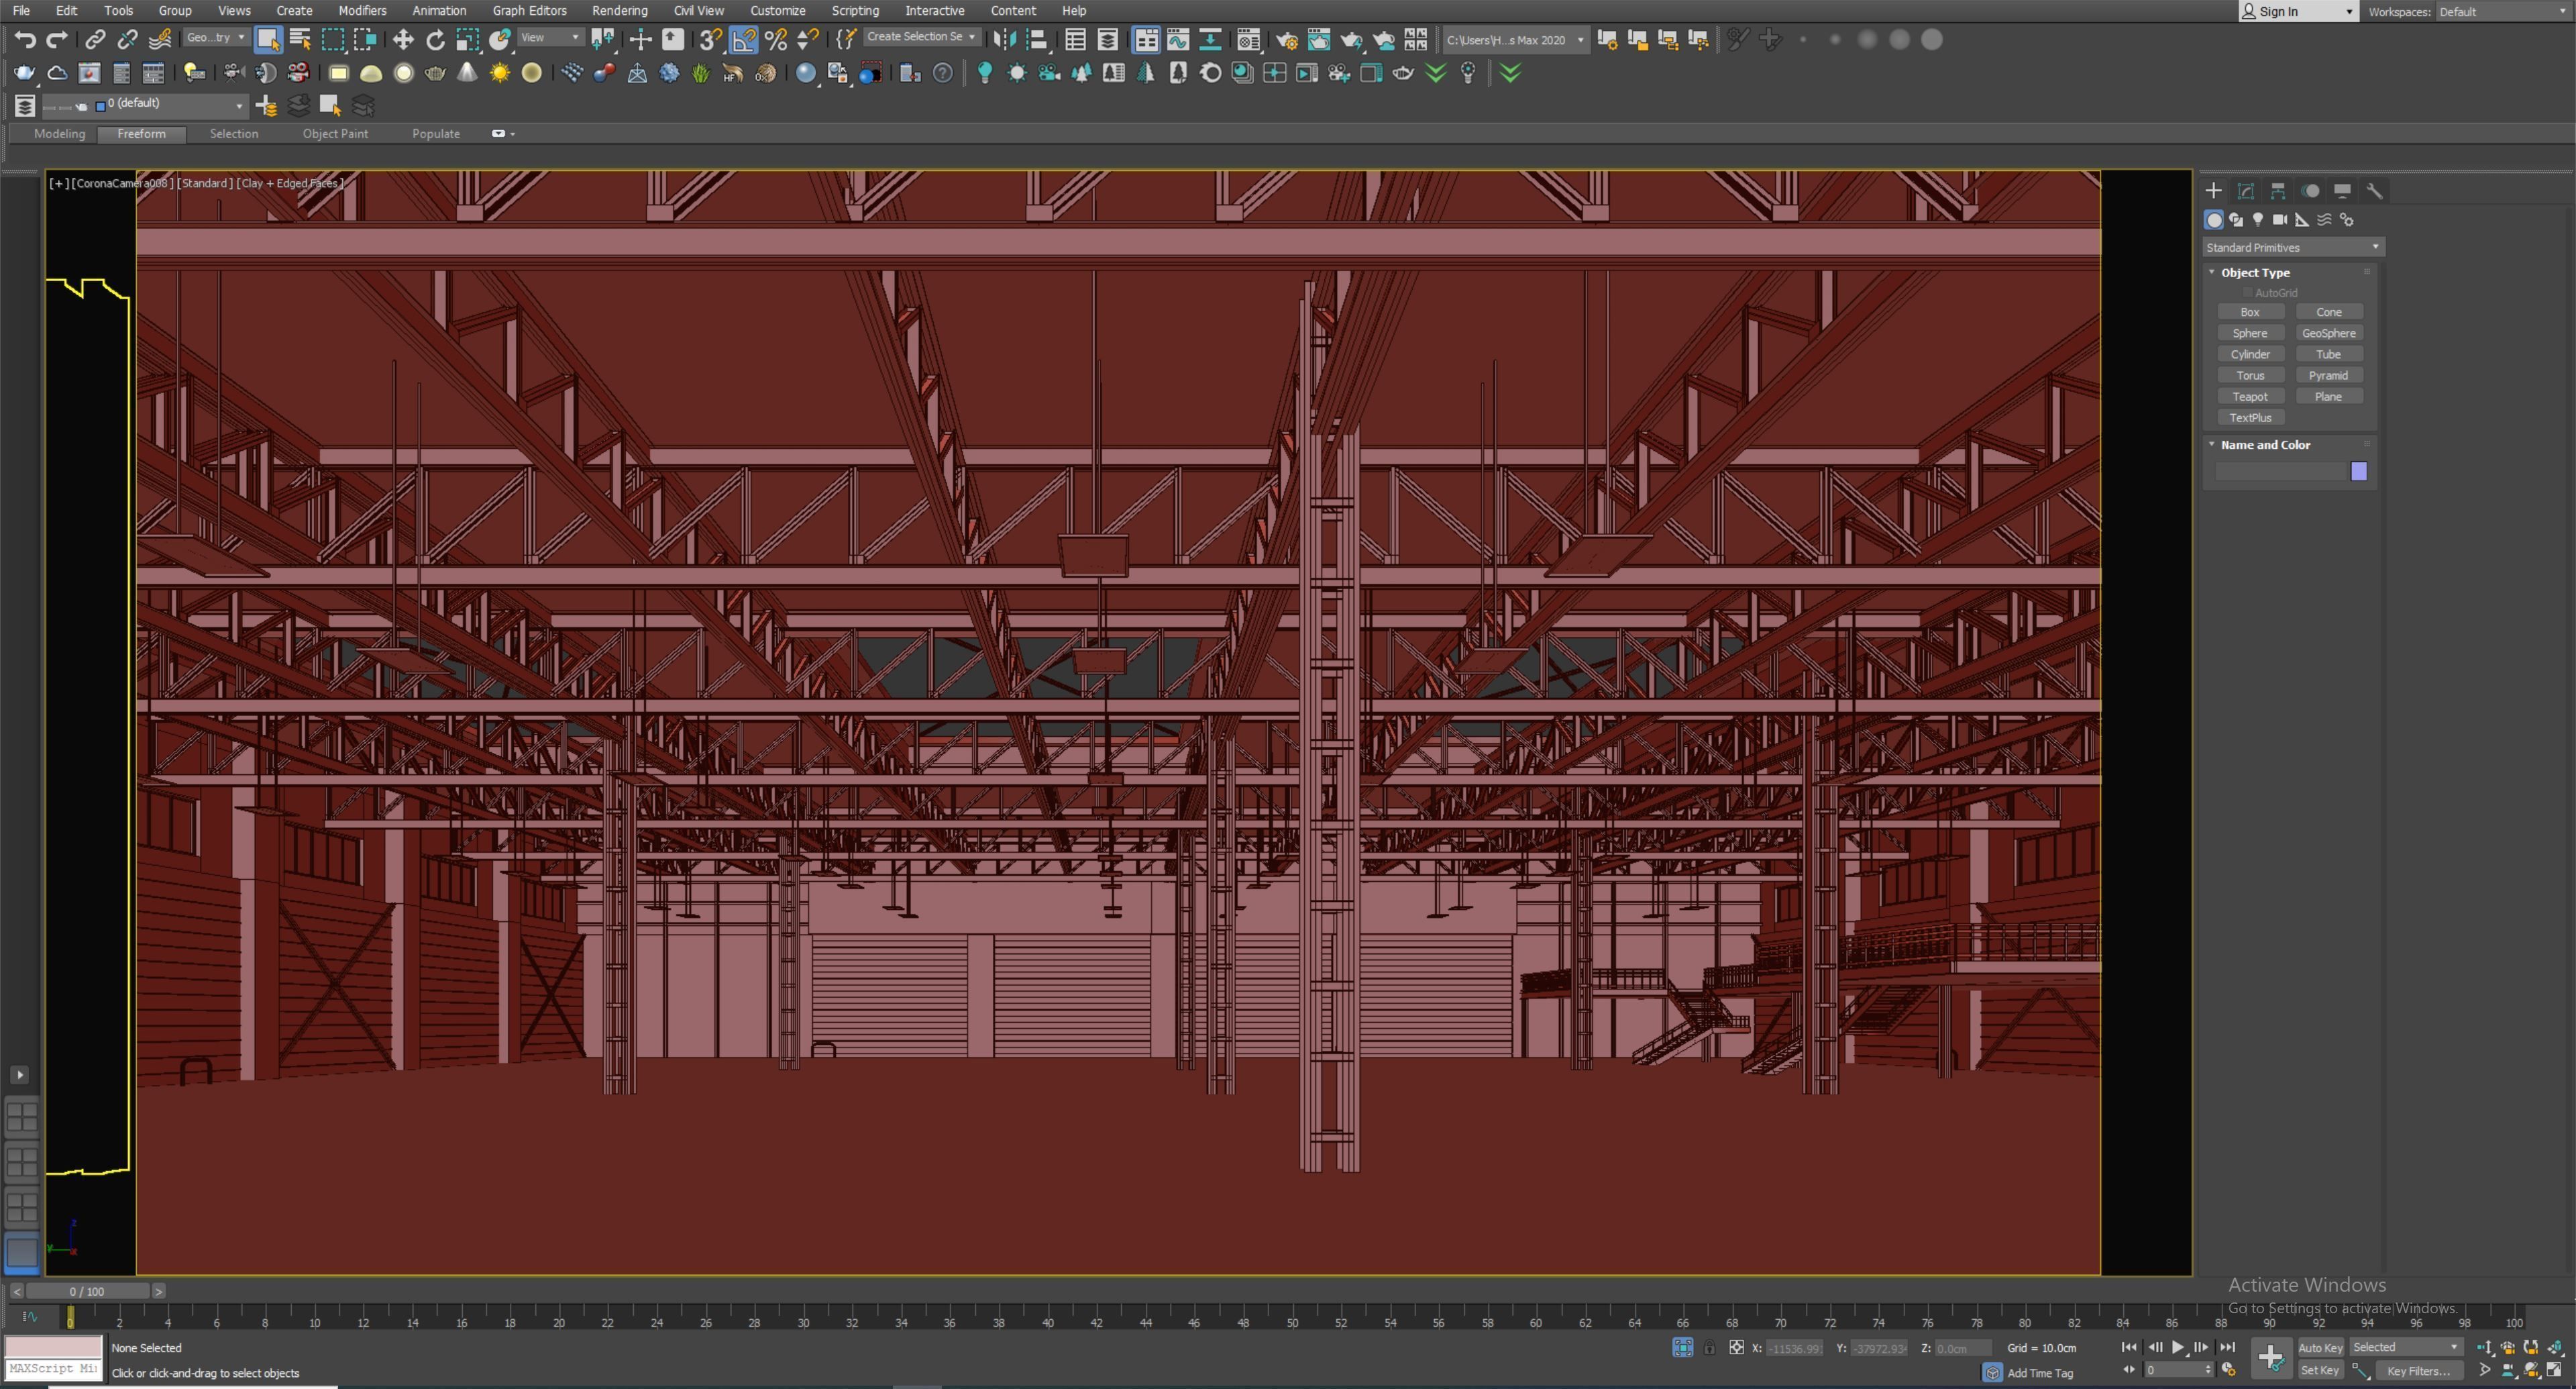This screenshot has width=2576, height=1389.
Task: Click the Time Configuration clock icon
Action: pyautogui.click(x=2228, y=1370)
